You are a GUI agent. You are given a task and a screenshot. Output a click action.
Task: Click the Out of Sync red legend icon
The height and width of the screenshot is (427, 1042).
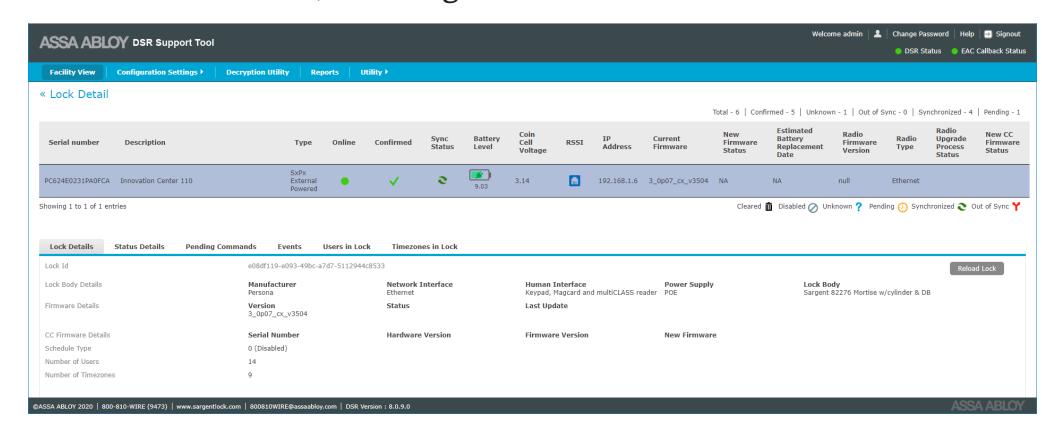[1015, 207]
